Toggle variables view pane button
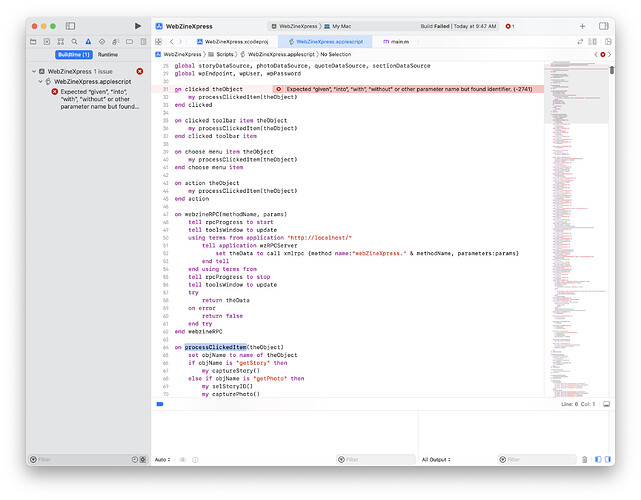 (x=598, y=460)
